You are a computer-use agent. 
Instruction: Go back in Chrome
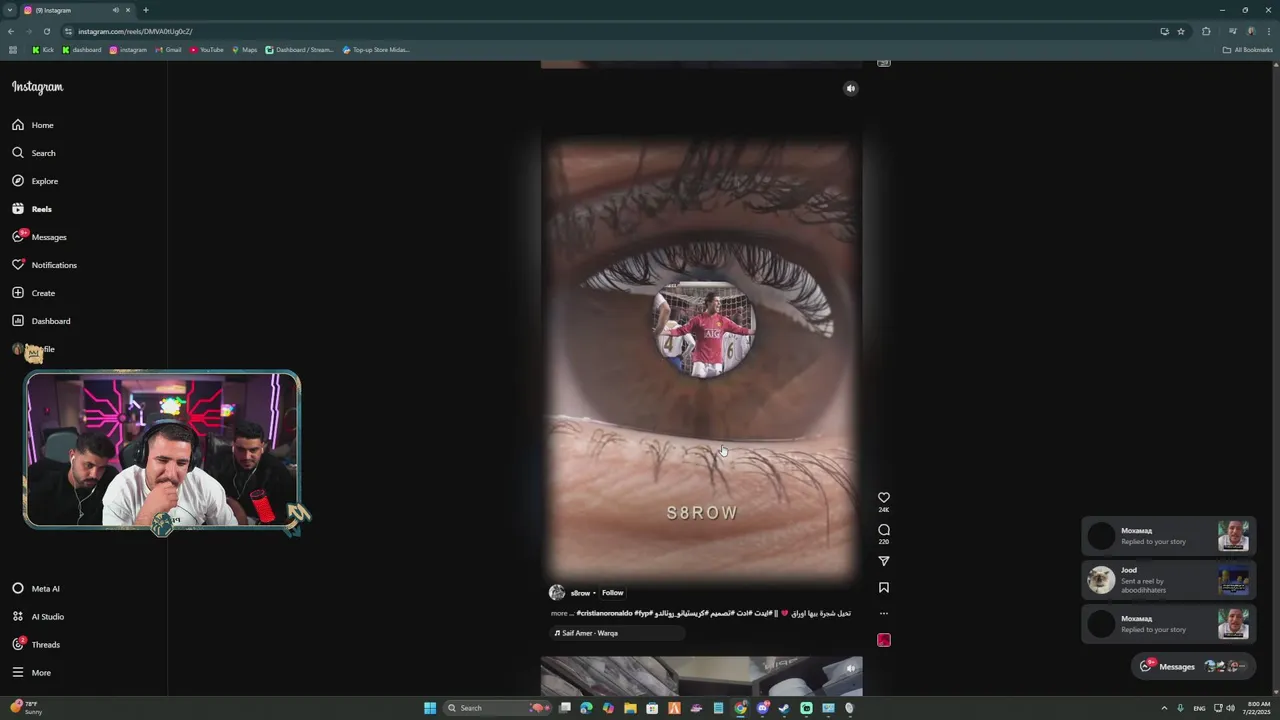tap(11, 31)
